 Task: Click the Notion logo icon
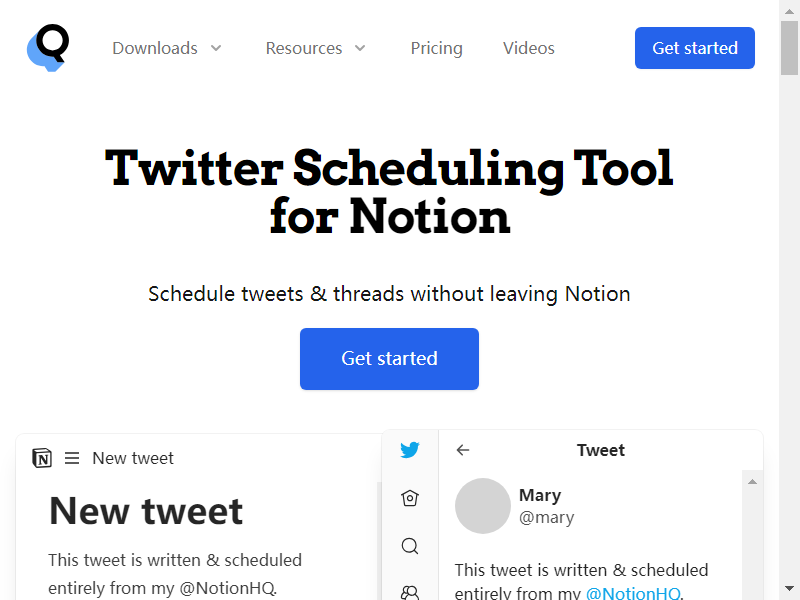coord(42,458)
